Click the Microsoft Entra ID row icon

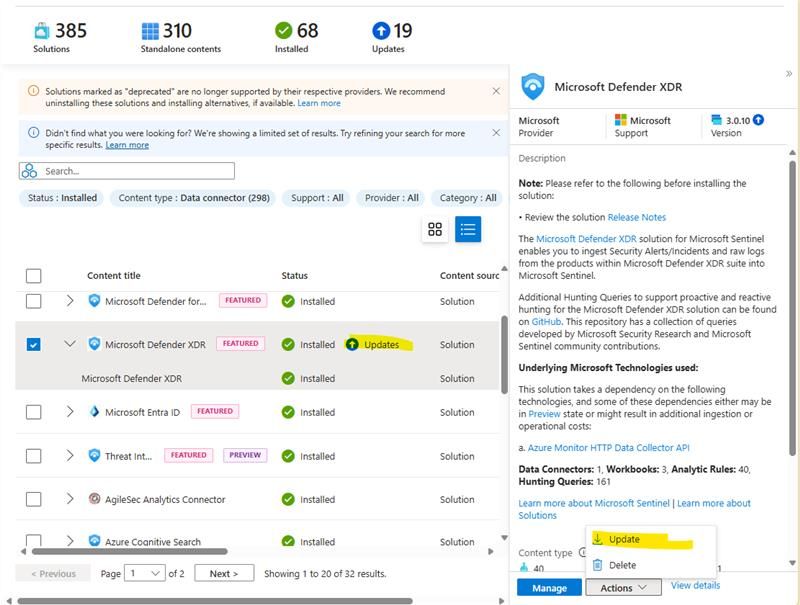click(94, 412)
